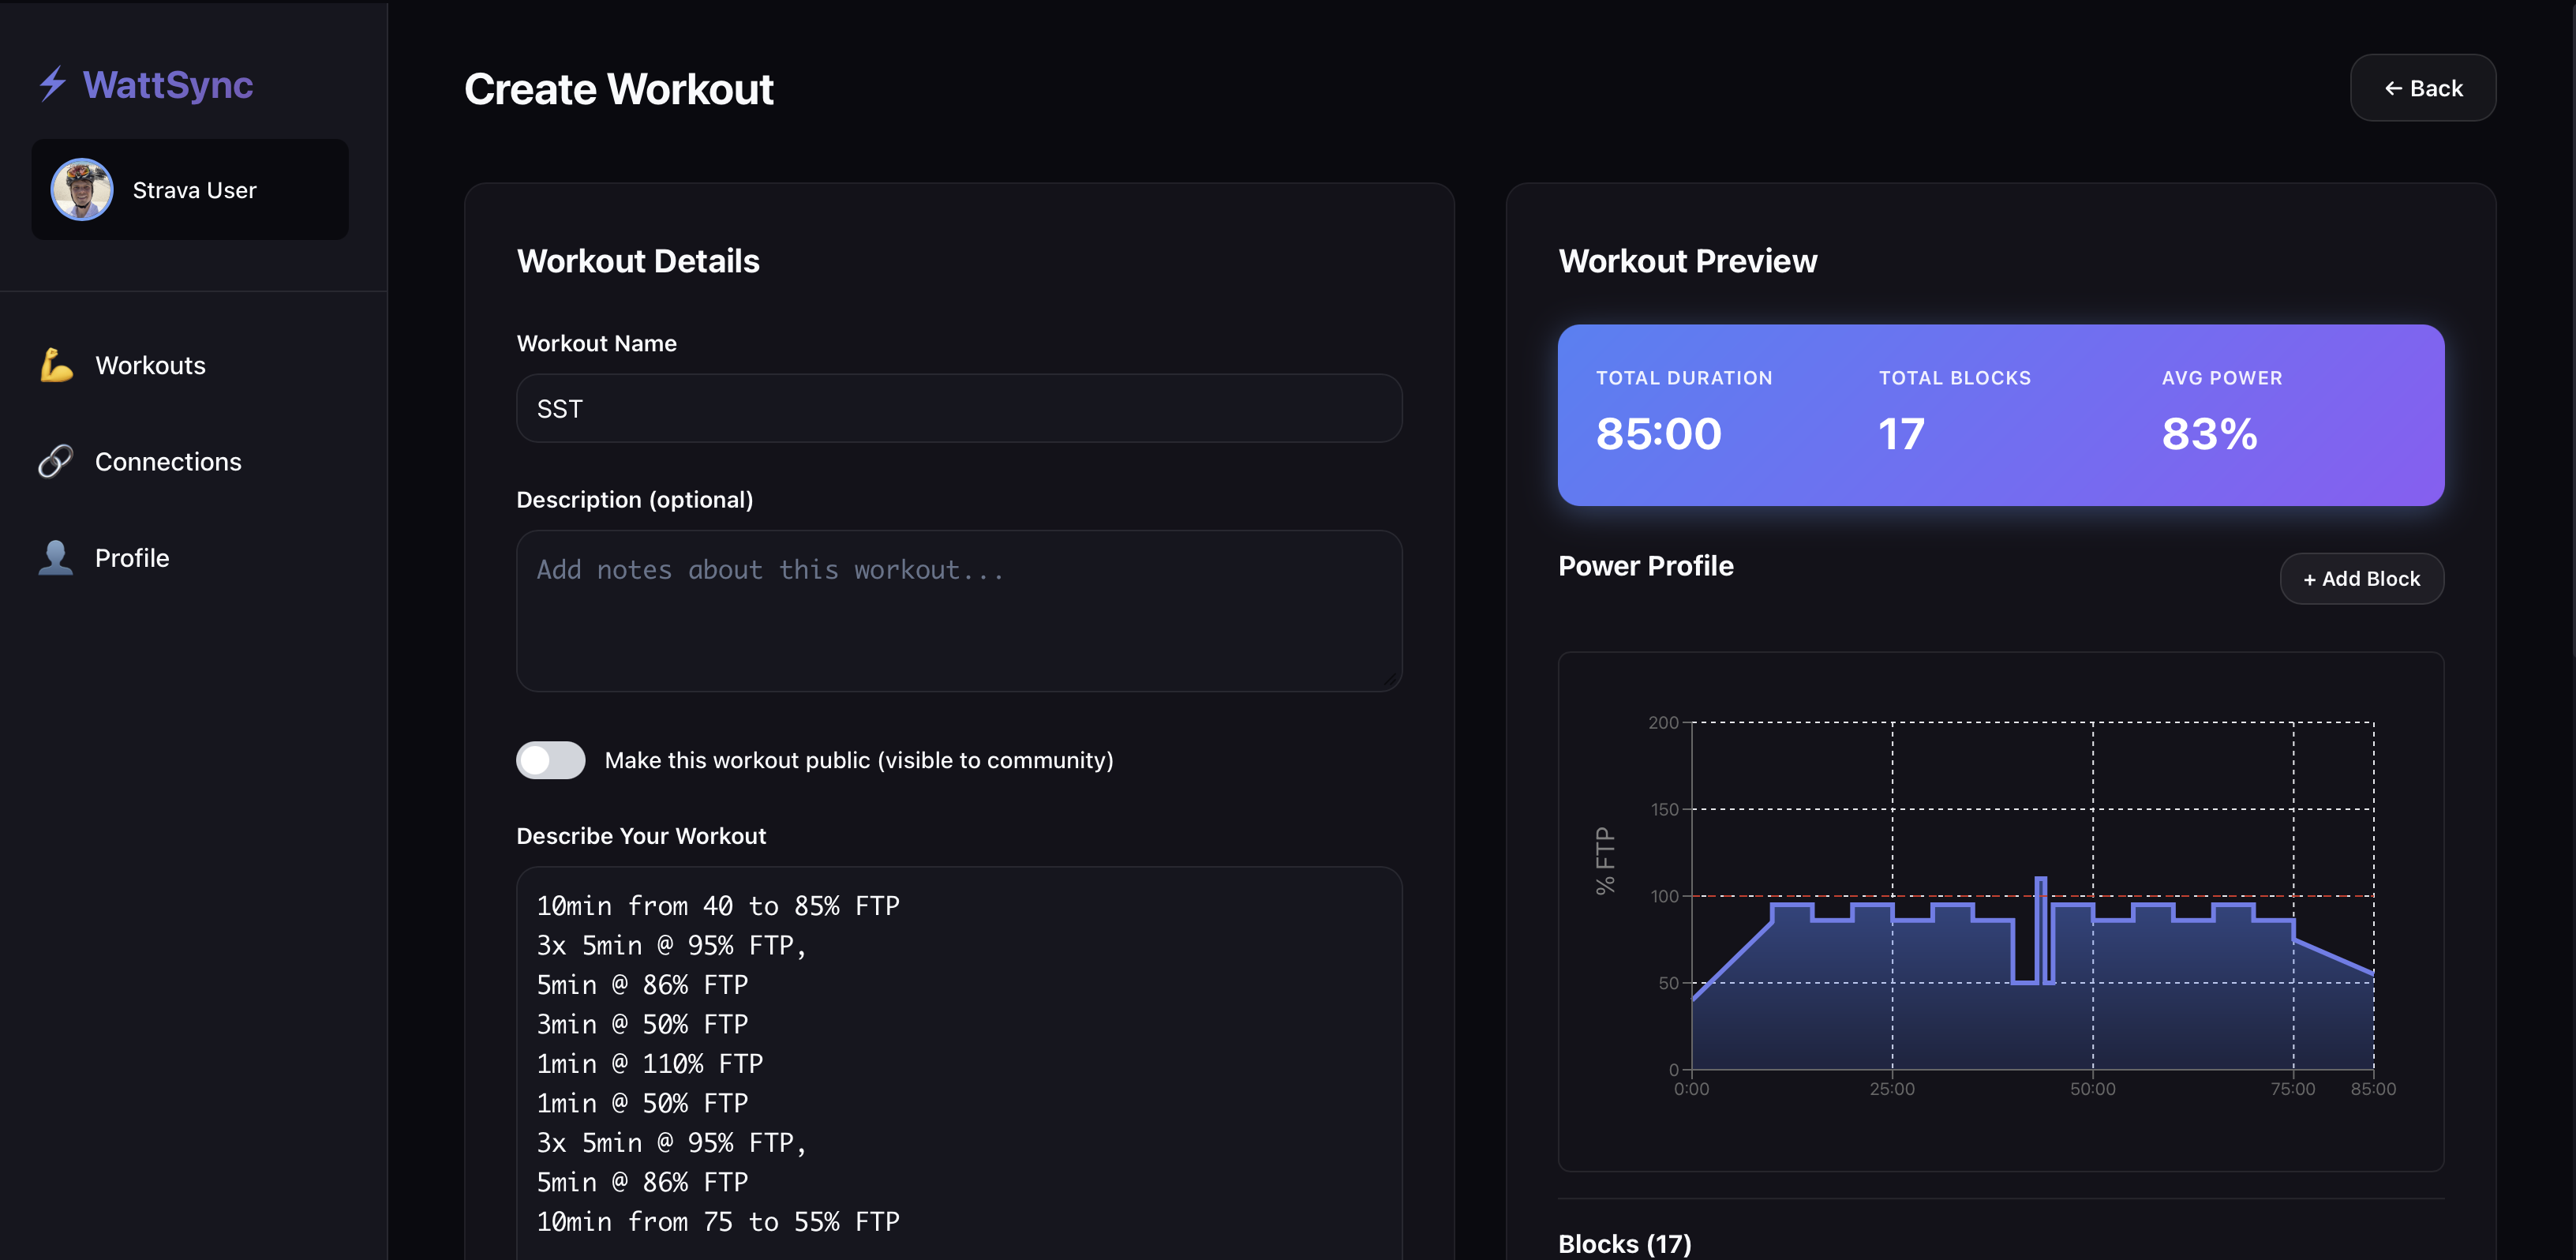Click the back arrow icon beside Back
2576x1260 pixels.
coord(2392,88)
